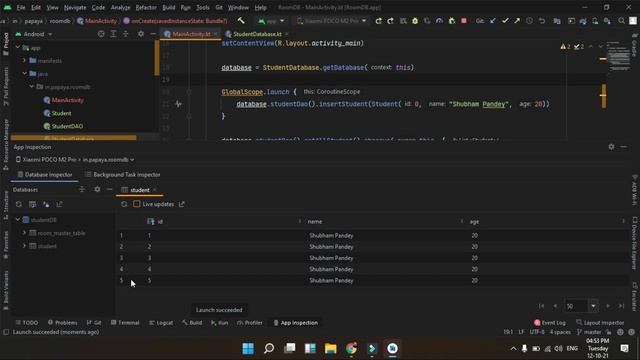Screen dimensions: 640x360
Task: Click the Make Project hammer icon
Action: tap(241, 21)
